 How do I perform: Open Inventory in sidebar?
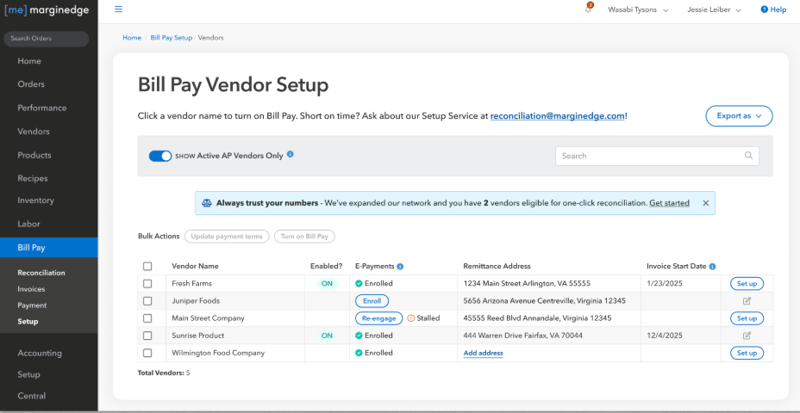35,201
